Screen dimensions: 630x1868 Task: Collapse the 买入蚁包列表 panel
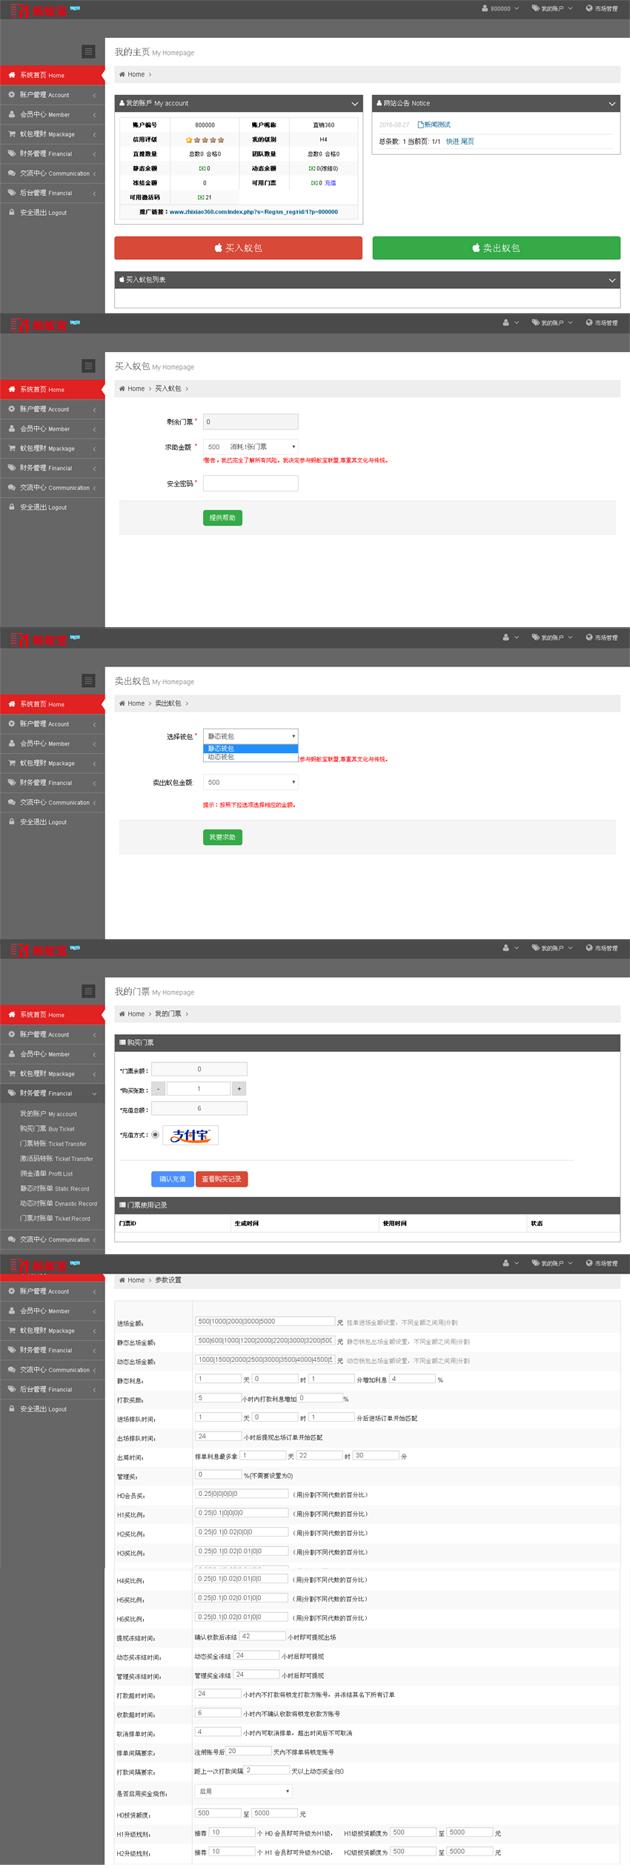pos(613,280)
